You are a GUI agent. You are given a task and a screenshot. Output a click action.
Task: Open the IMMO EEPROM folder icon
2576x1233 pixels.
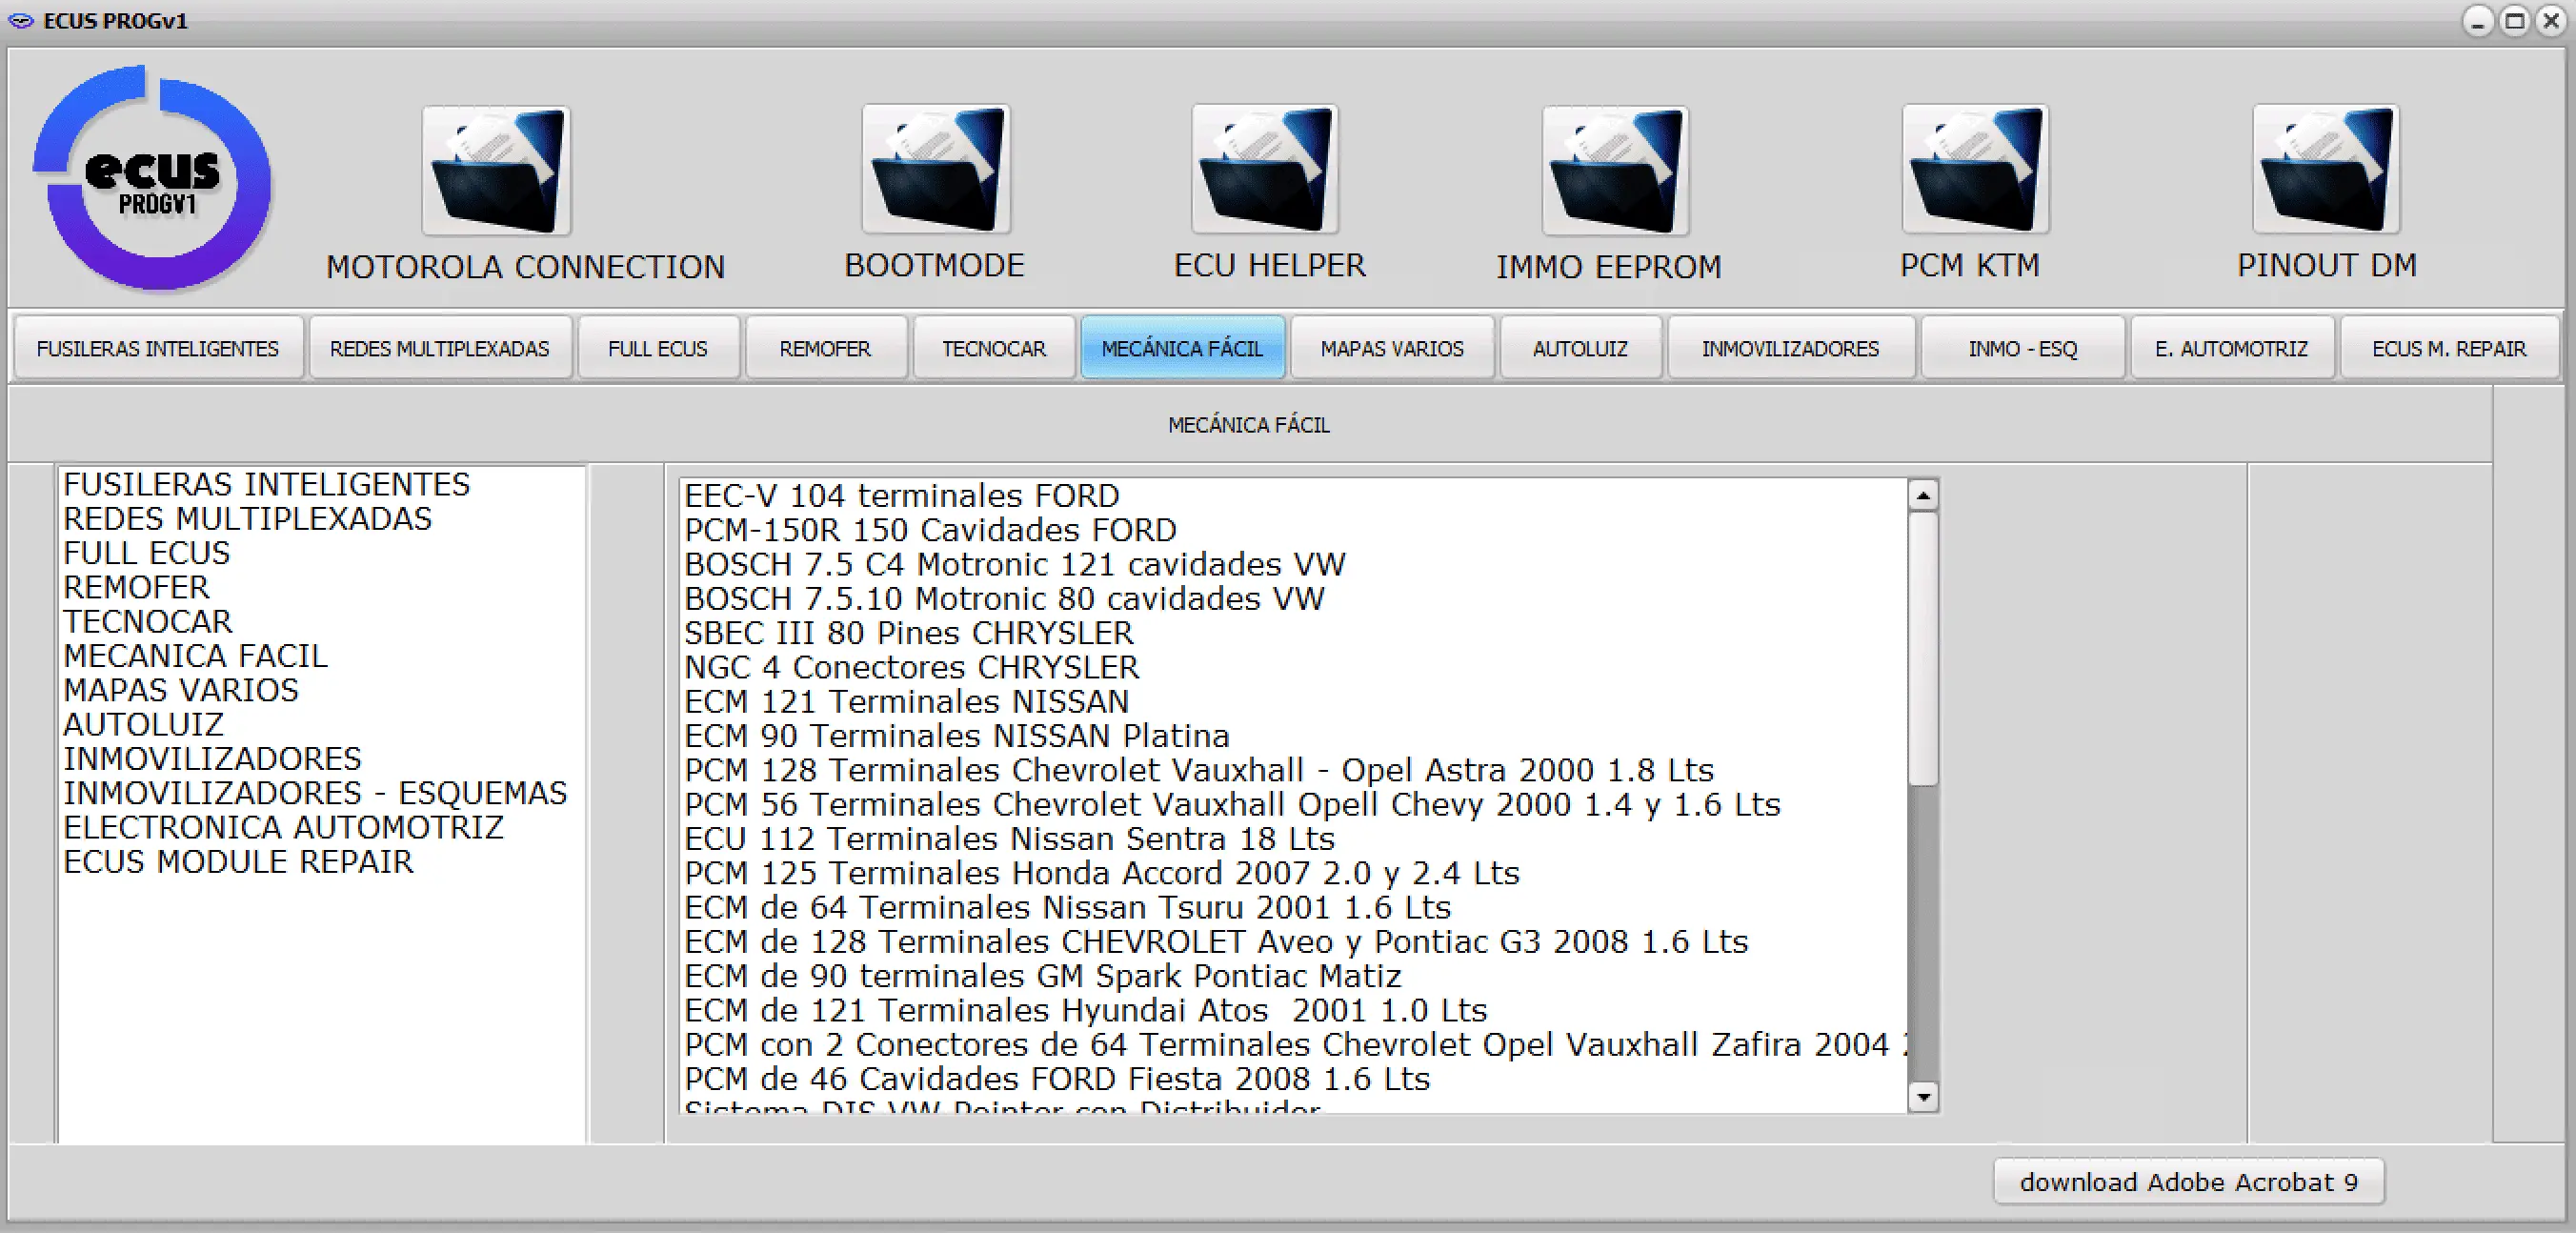tap(1615, 171)
